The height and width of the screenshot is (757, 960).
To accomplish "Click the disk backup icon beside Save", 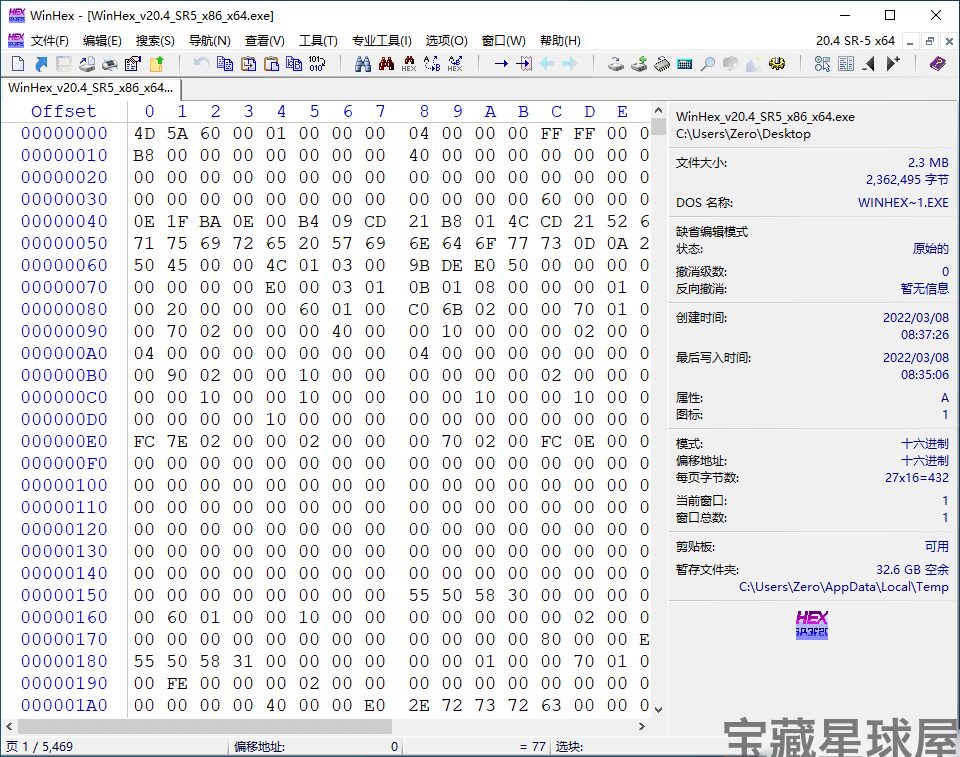I will (87, 64).
